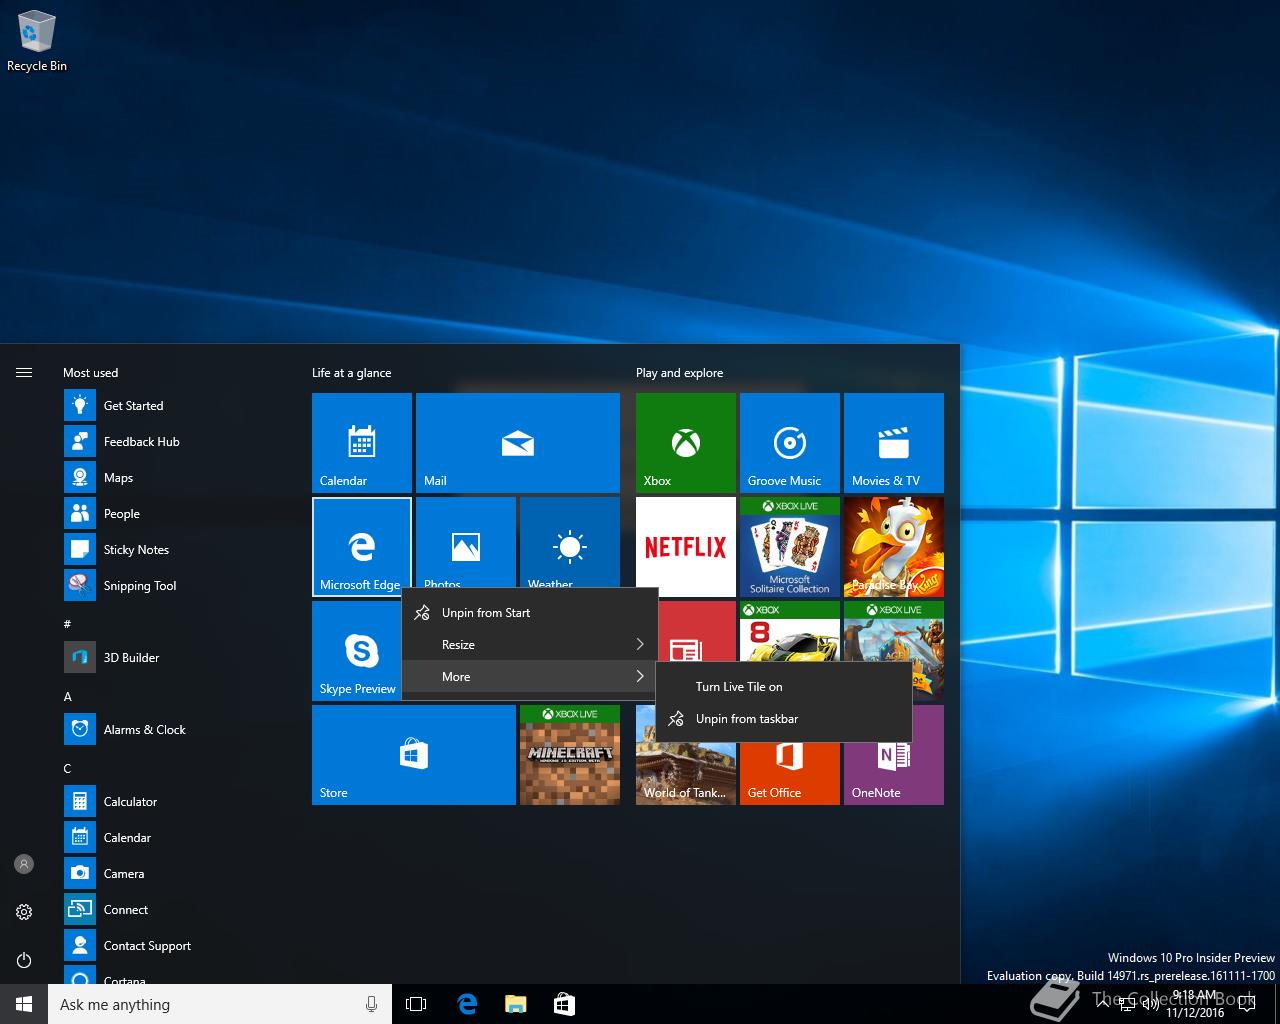Open the volume icon in system tray
Viewport: 1280px width, 1024px height.
pos(1149,1006)
